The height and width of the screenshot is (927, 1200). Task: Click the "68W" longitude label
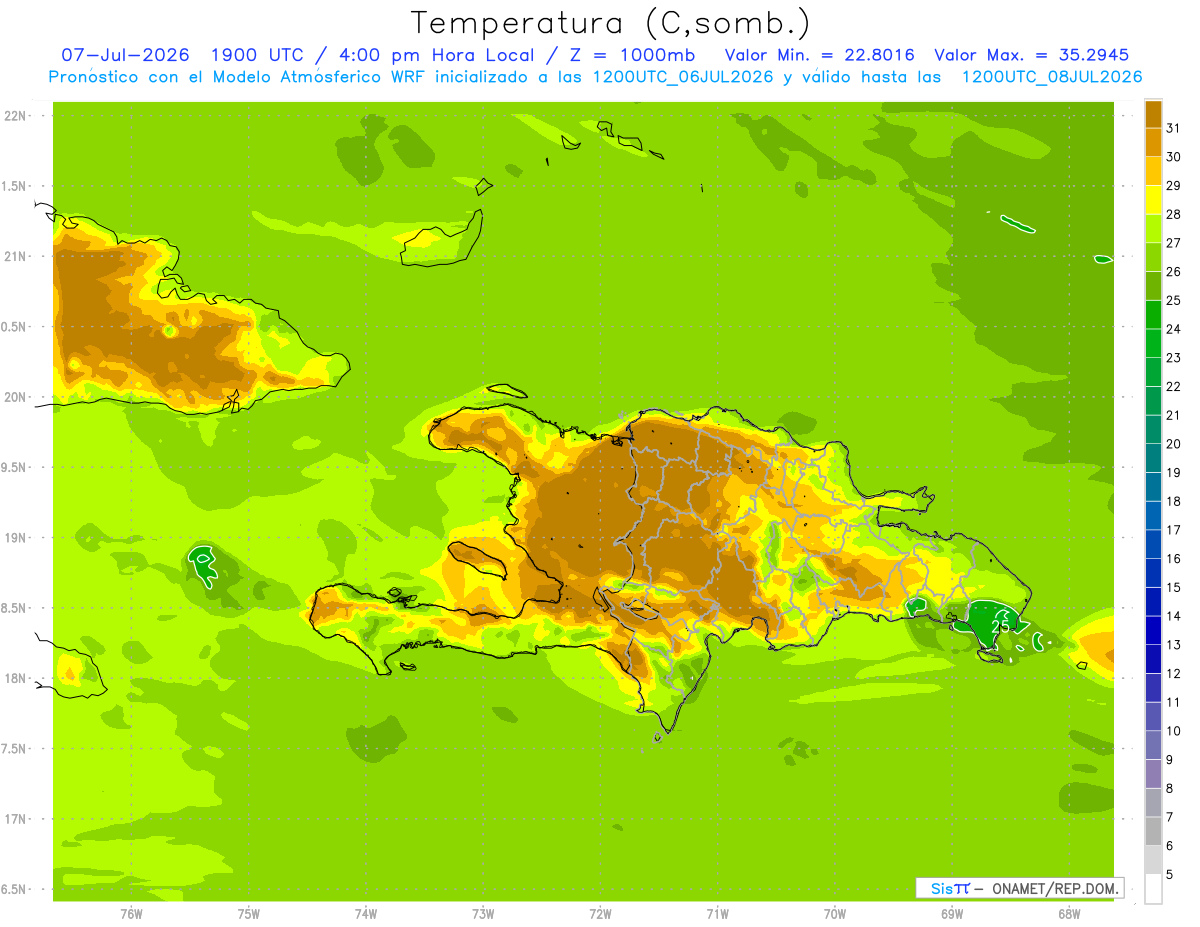click(x=1069, y=914)
